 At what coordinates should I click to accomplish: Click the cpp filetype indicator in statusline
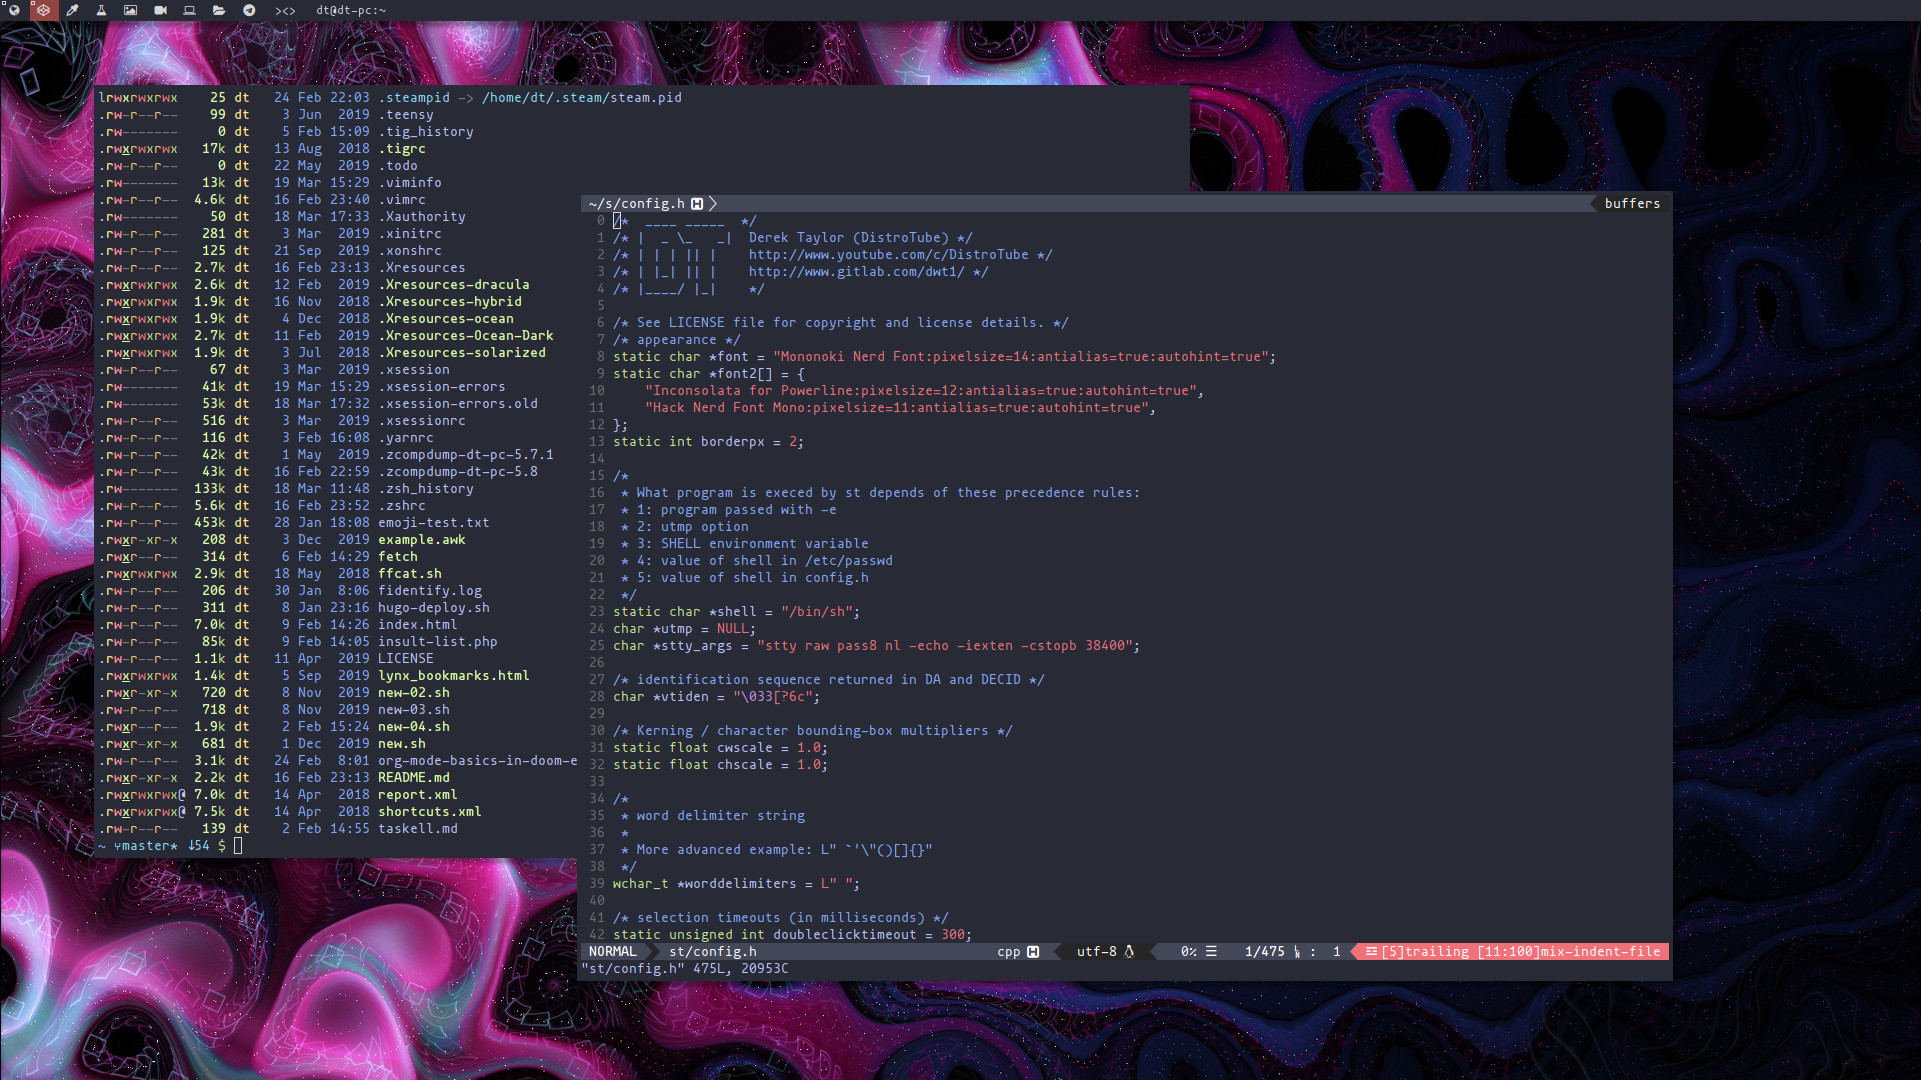[x=1008, y=952]
